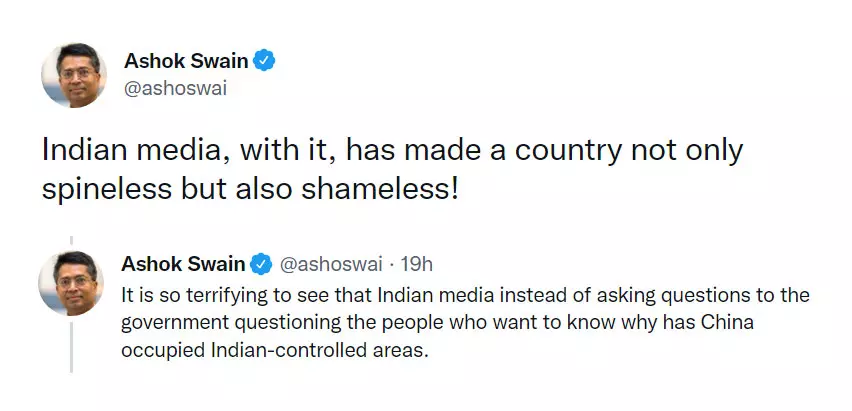This screenshot has height=411, width=852.
Task: Open the 19h timestamp link
Action: tap(416, 264)
